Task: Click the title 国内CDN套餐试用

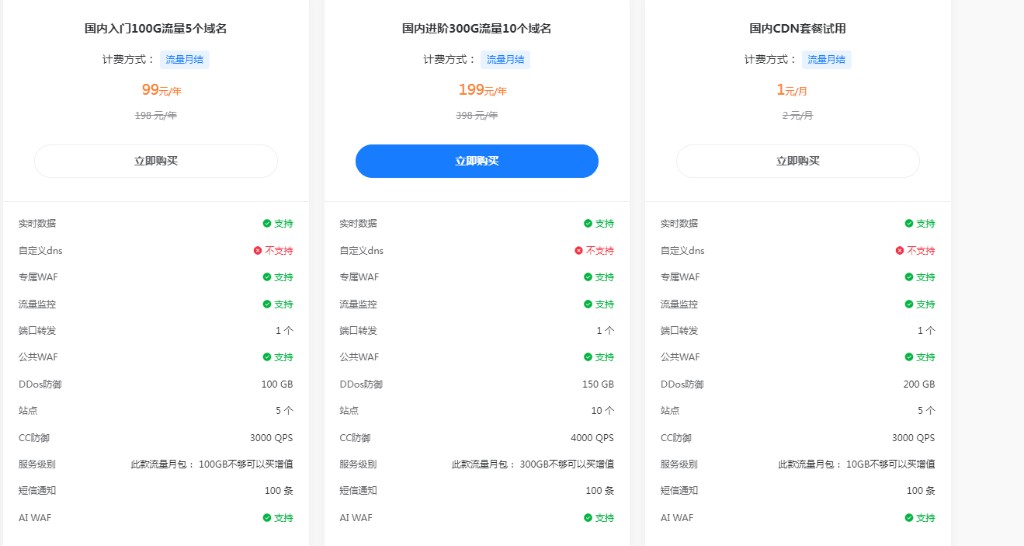Action: tap(797, 28)
